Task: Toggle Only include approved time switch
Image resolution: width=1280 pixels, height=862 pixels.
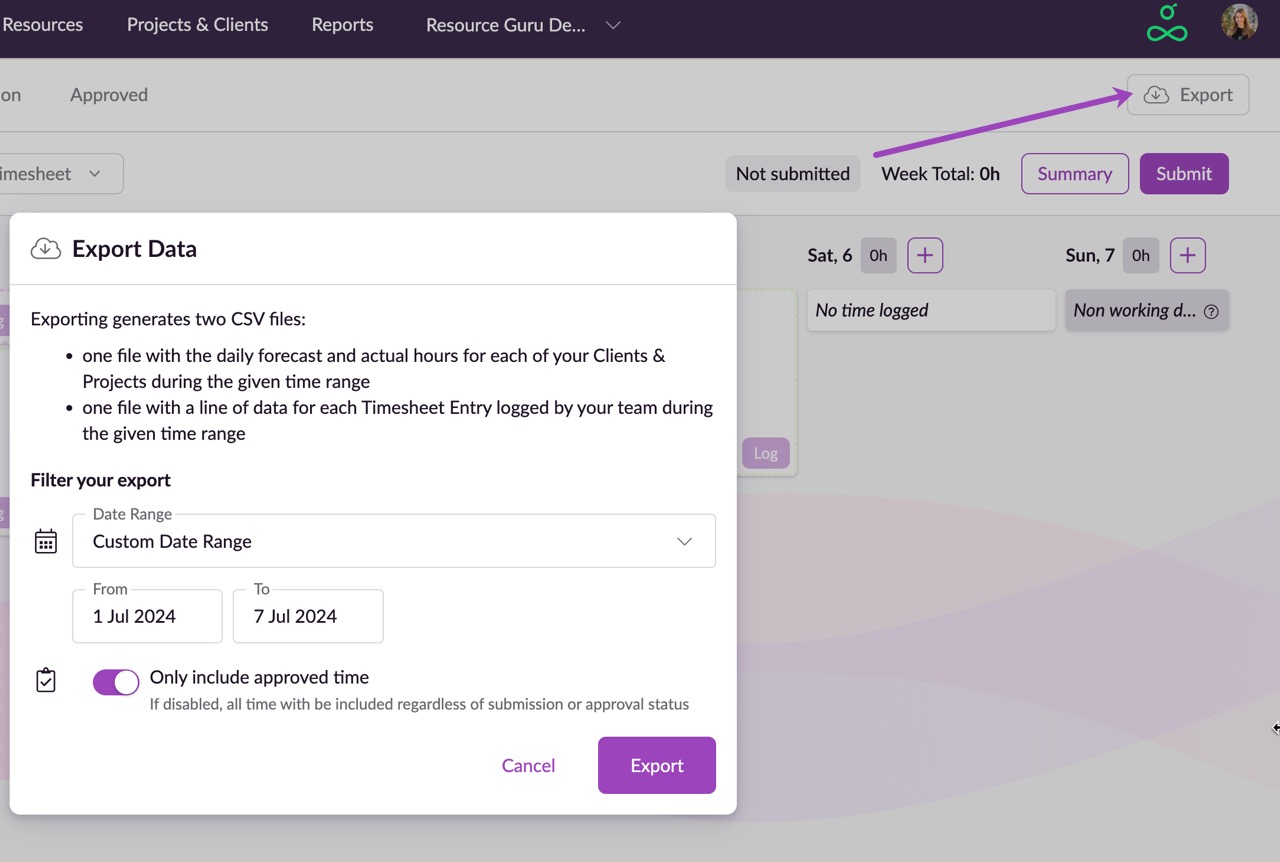Action: 116,682
